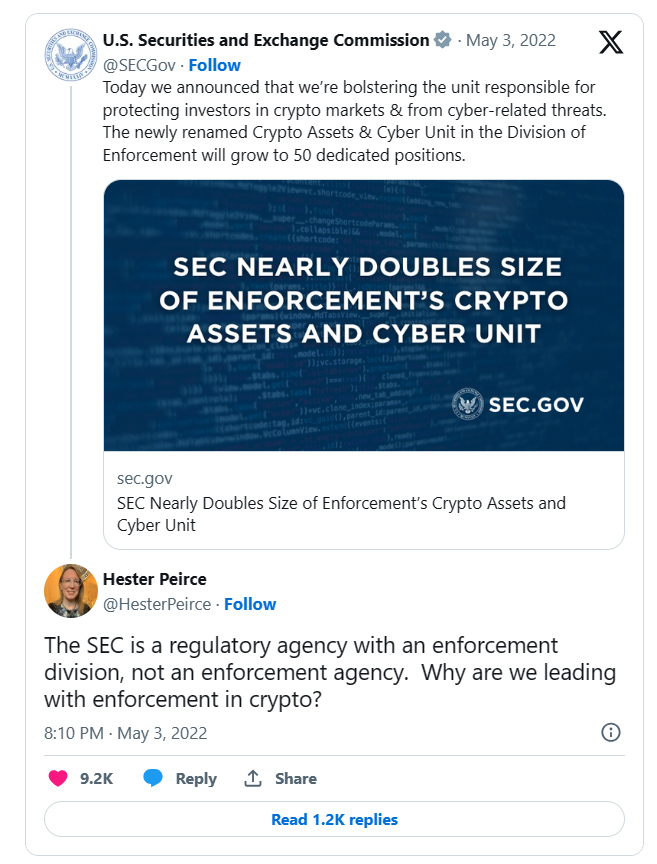657x864 pixels.
Task: Click the X logo icon
Action: click(x=611, y=42)
